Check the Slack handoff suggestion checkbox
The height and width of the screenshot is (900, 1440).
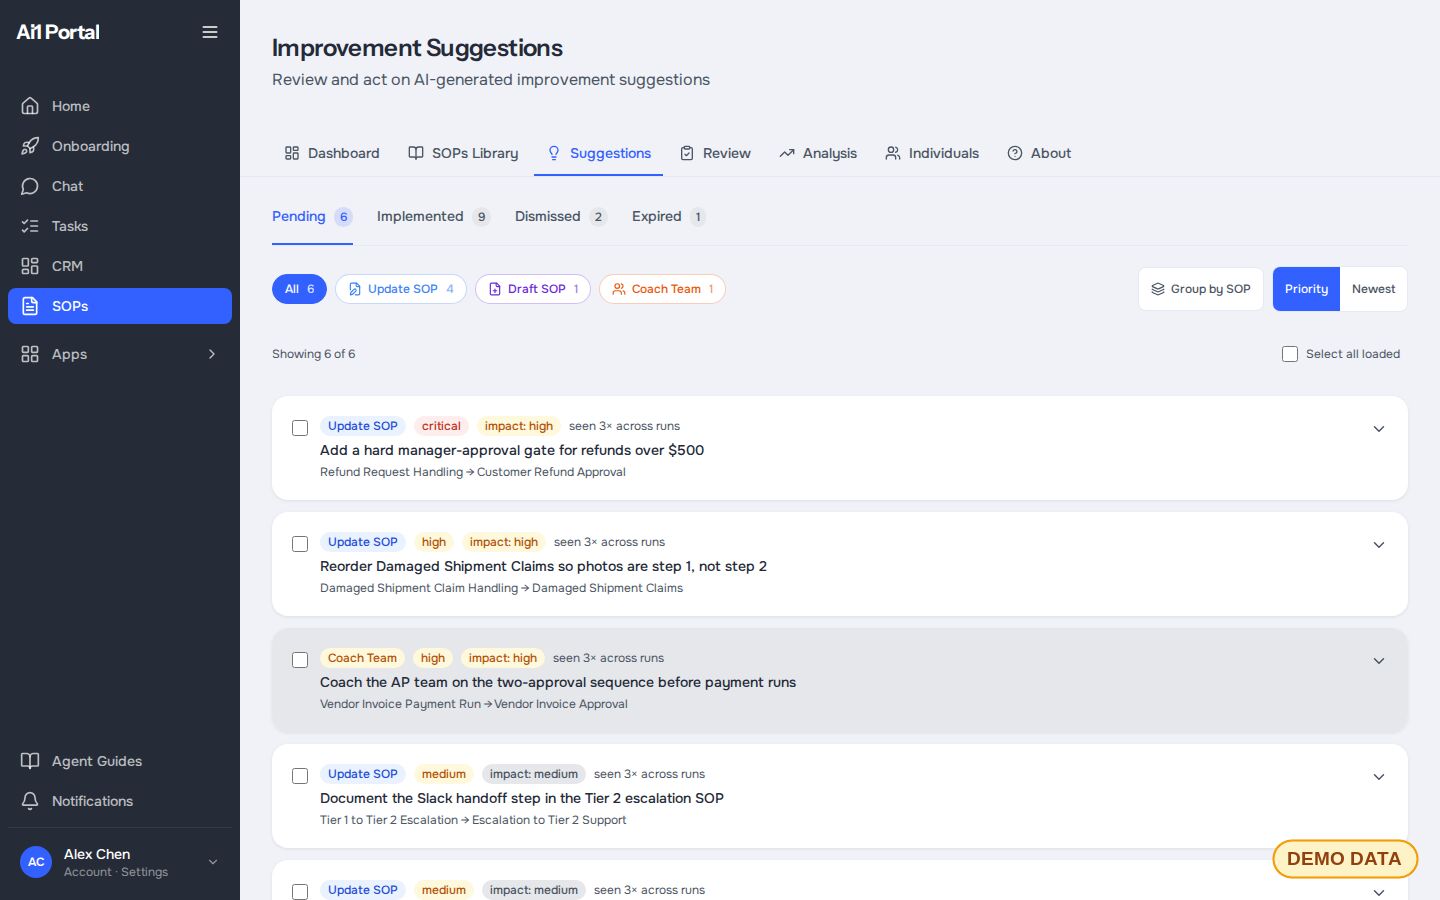click(x=300, y=776)
